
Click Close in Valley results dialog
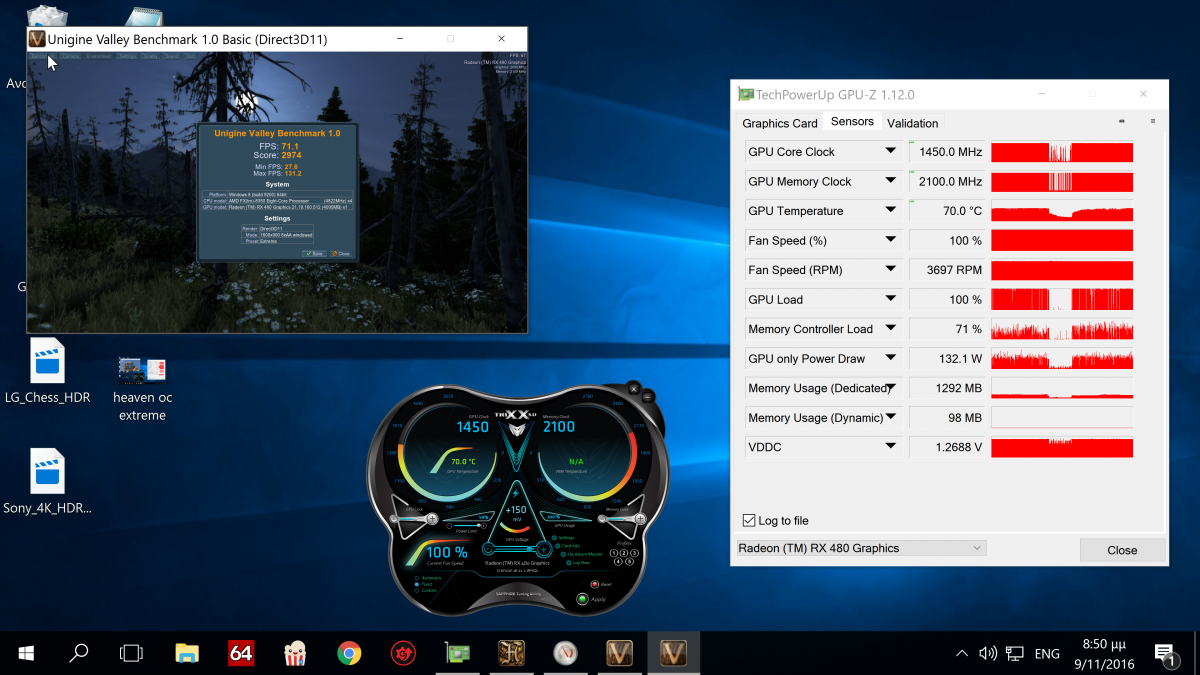pyautogui.click(x=340, y=254)
